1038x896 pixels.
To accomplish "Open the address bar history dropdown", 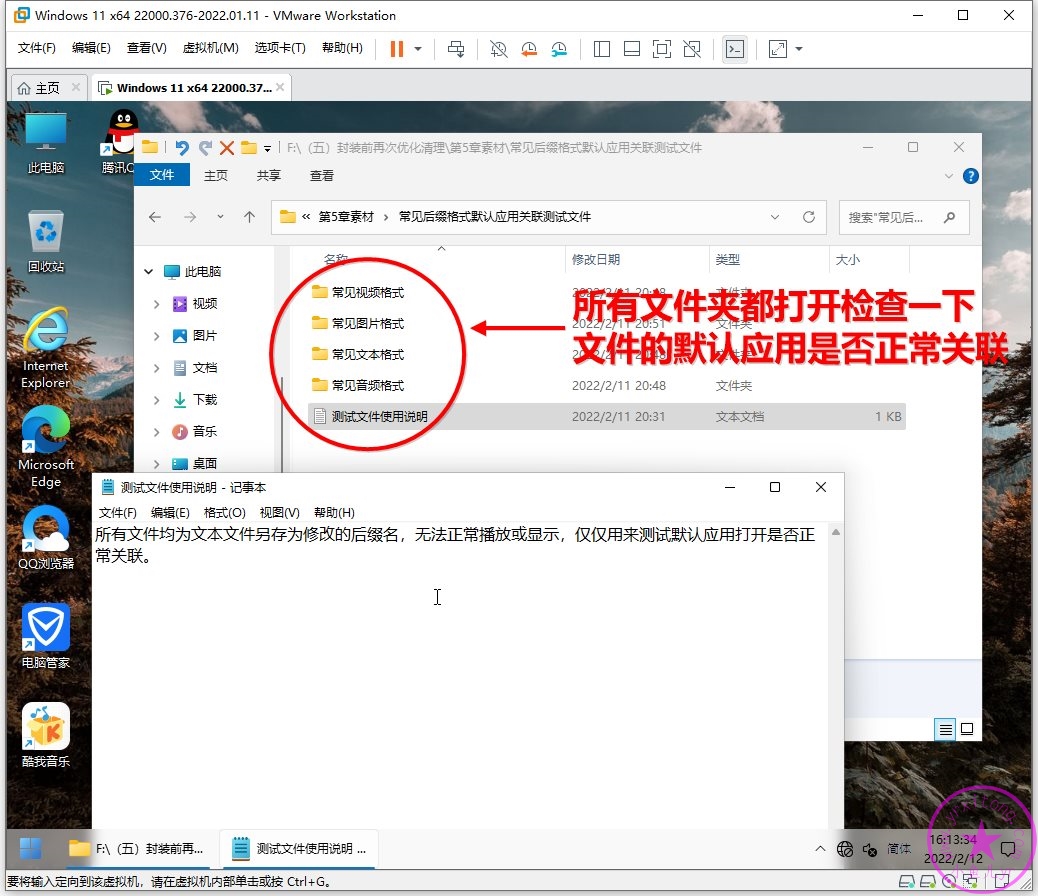I will point(775,217).
